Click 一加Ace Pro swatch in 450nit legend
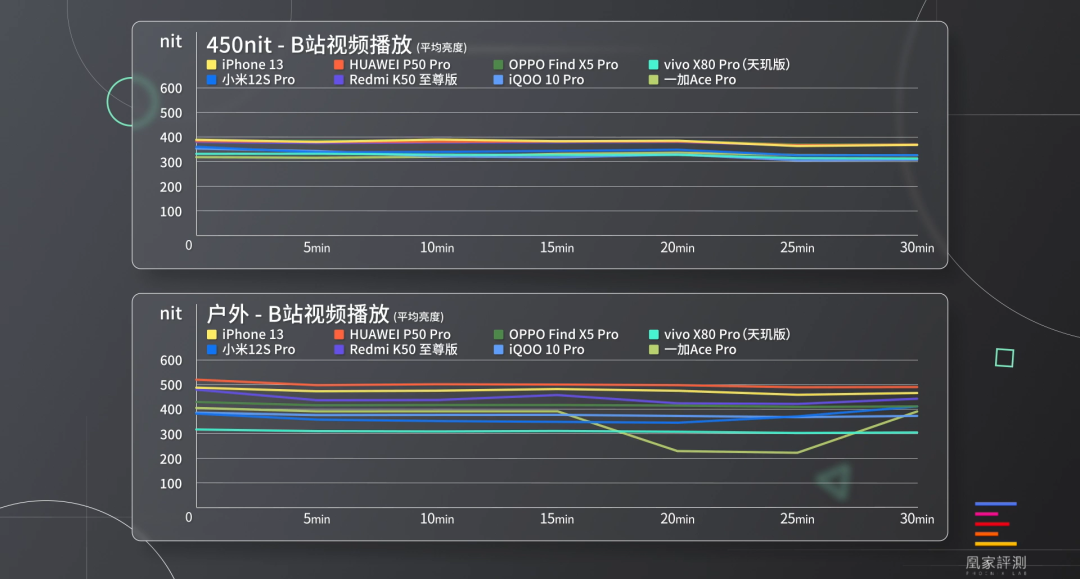Image resolution: width=1080 pixels, height=579 pixels. coord(653,80)
